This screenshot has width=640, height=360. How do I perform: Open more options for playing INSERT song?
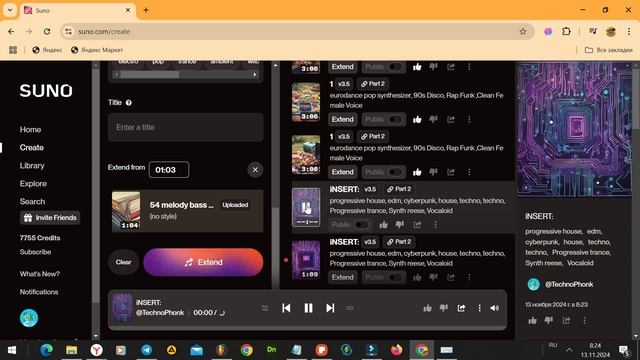(x=436, y=224)
